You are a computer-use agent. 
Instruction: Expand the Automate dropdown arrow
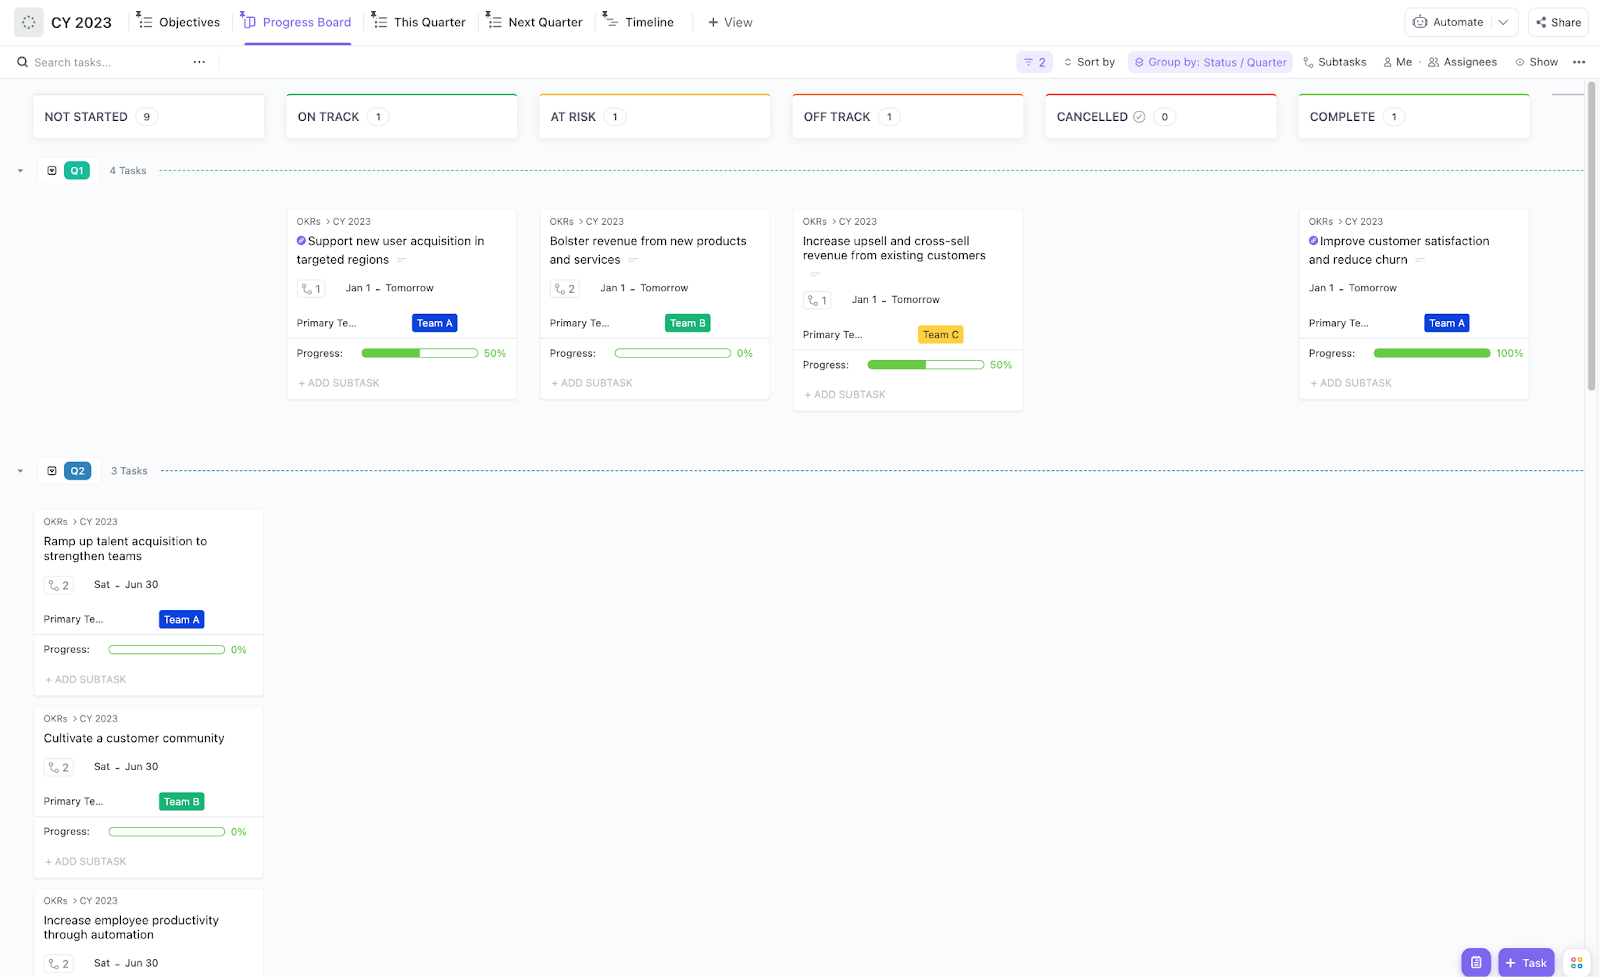click(1503, 22)
